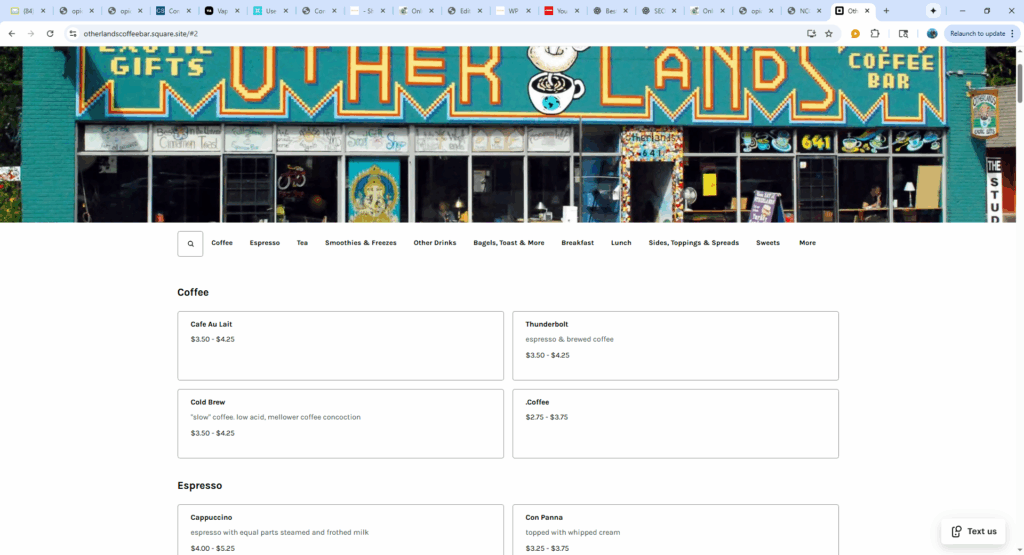Jump to the Espresso category
This screenshot has width=1024, height=555.
264,243
